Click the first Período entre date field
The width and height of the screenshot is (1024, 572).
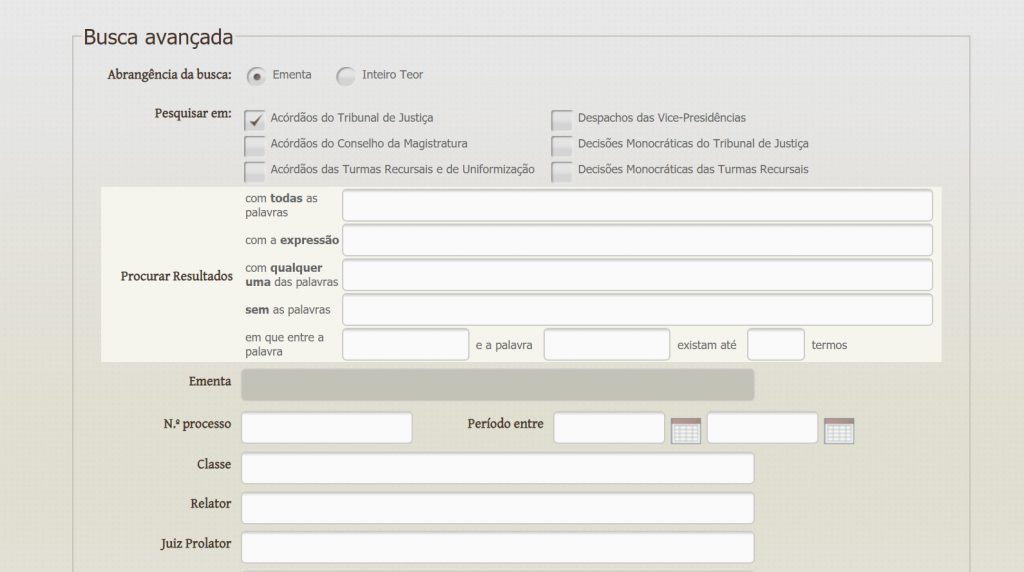[609, 428]
